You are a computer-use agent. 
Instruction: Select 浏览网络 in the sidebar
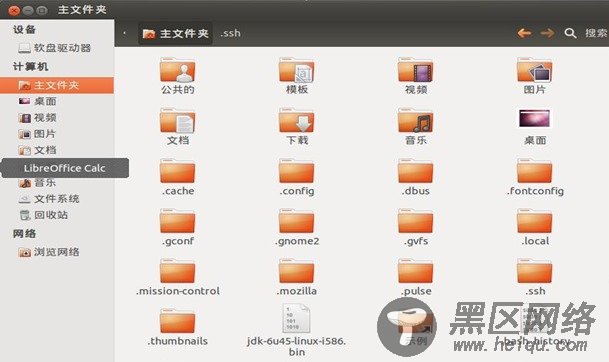pyautogui.click(x=57, y=252)
